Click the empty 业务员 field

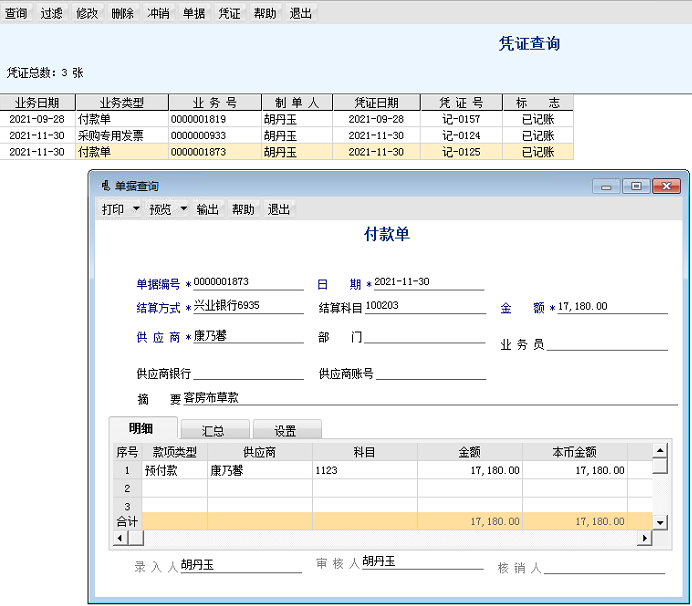607,343
